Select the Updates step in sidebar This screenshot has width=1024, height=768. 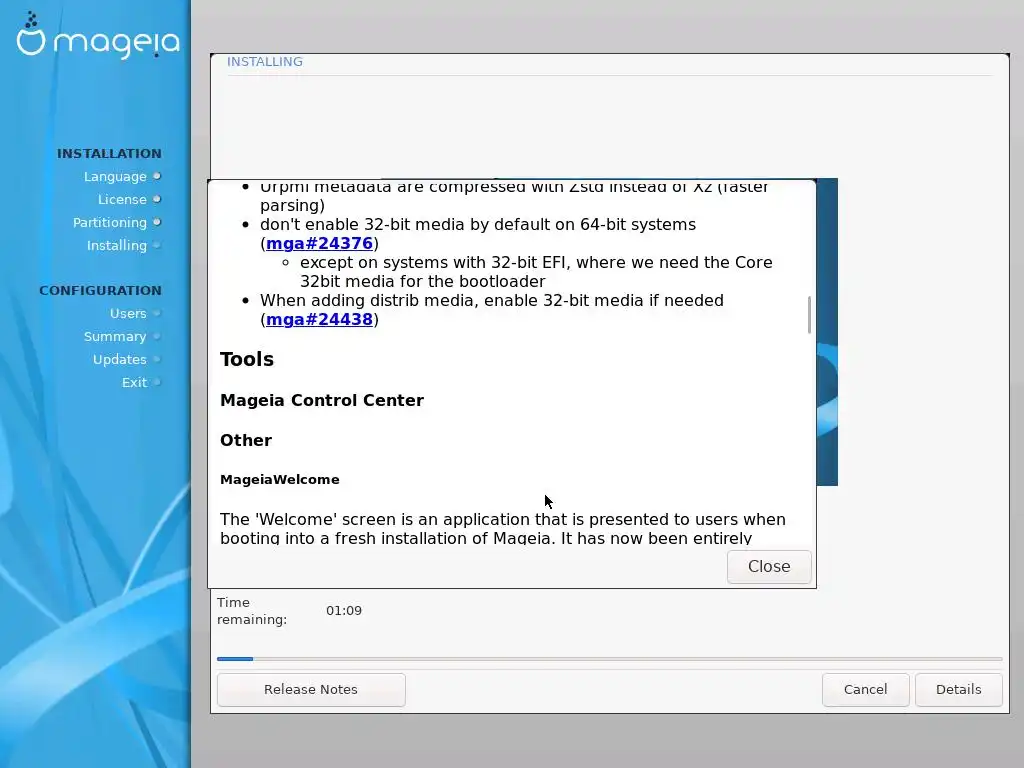(120, 359)
